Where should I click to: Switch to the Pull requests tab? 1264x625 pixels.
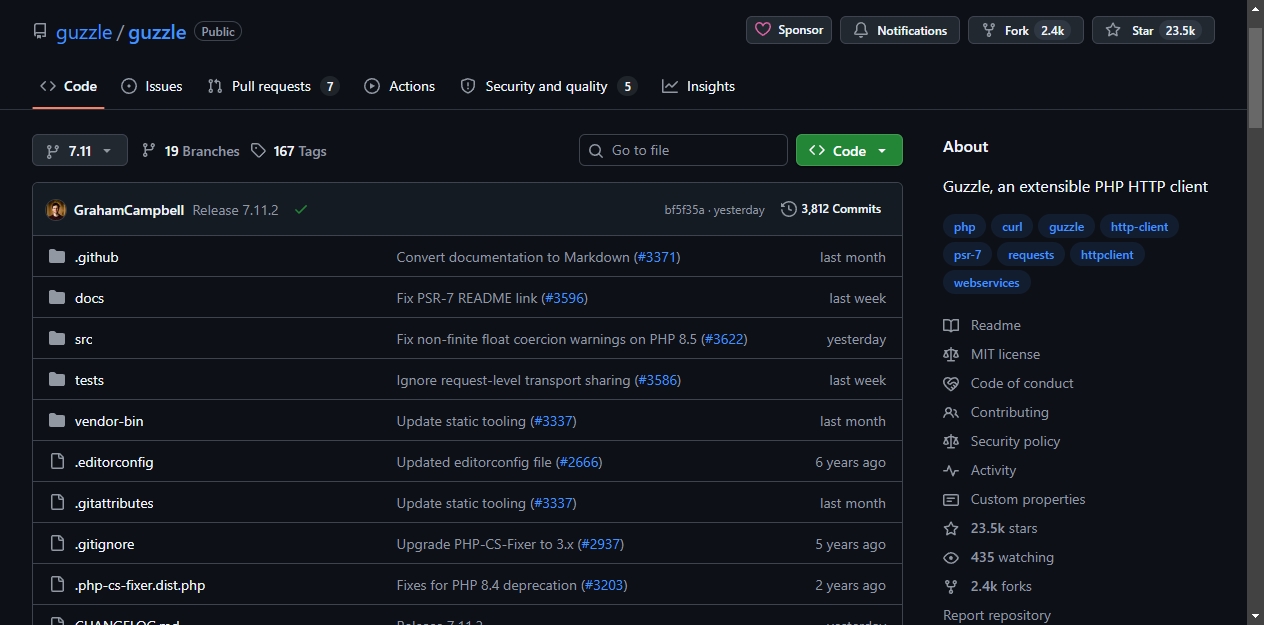(x=273, y=86)
